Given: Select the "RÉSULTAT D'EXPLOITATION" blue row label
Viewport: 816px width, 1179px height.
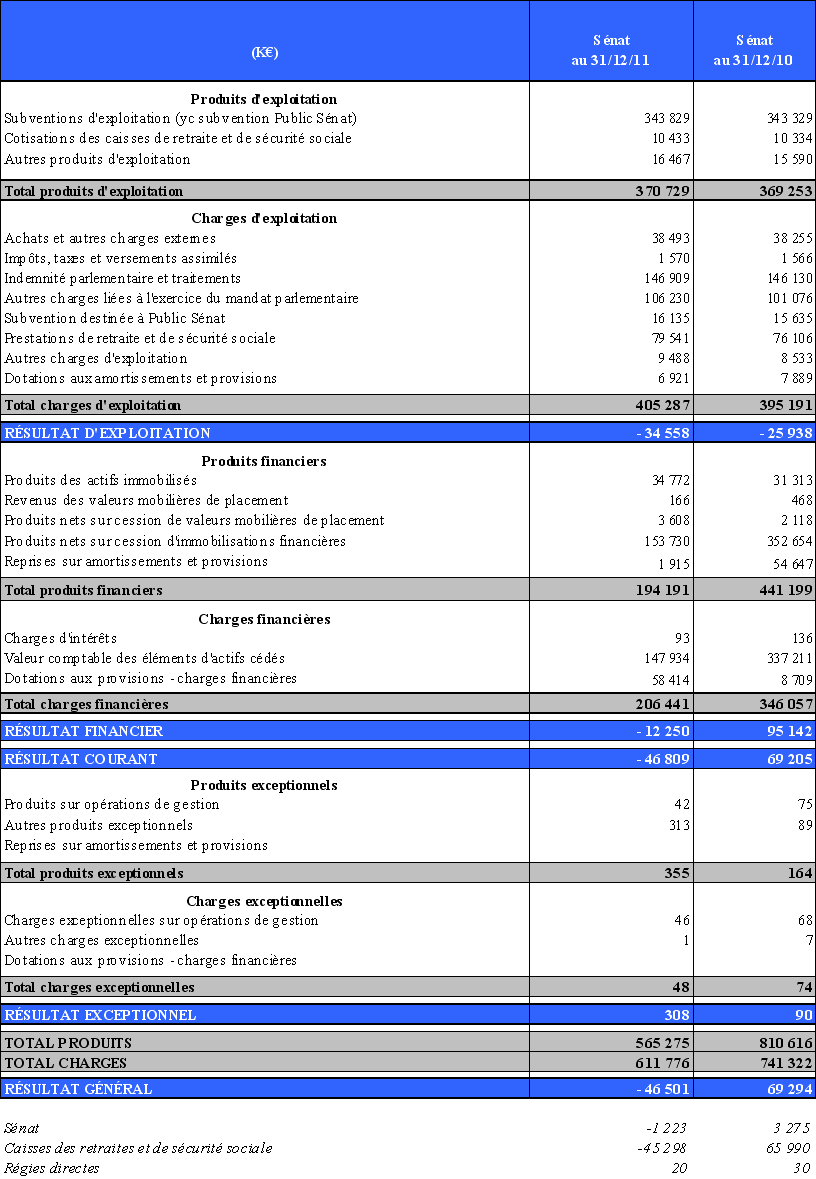Looking at the screenshot, I should point(108,433).
